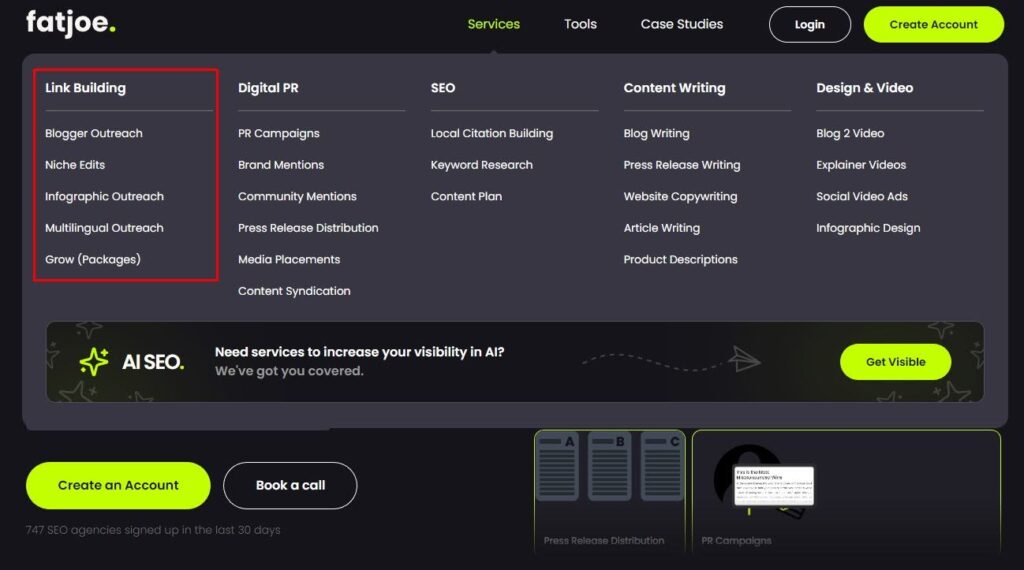1024x570 pixels.
Task: Open Product Descriptions
Action: tap(680, 259)
